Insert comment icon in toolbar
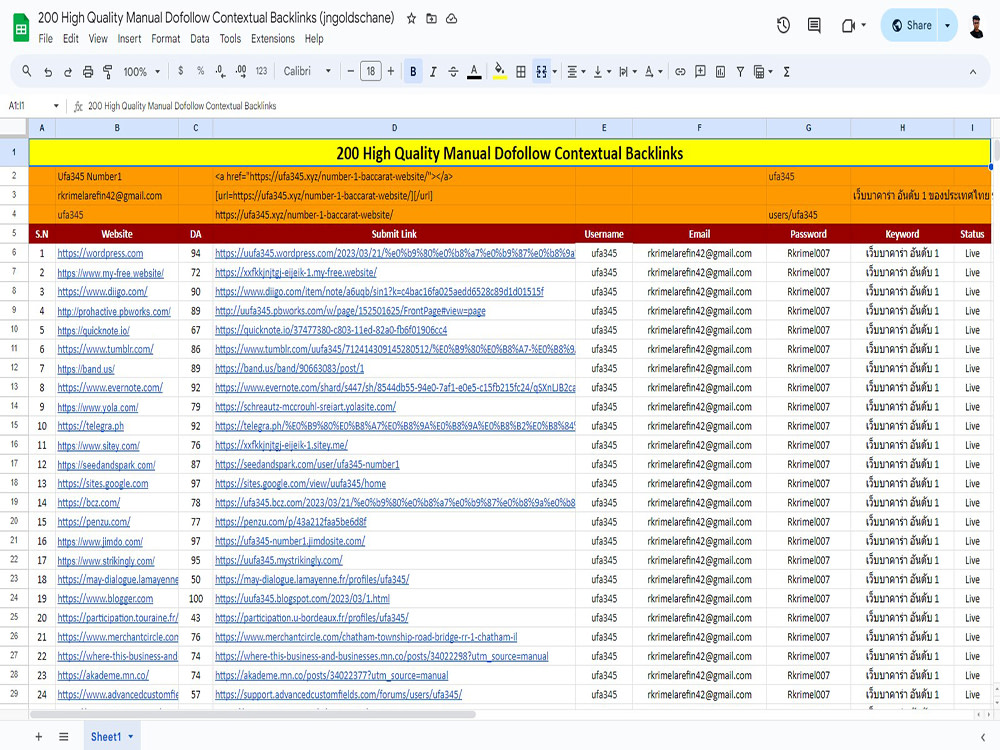 click(x=700, y=72)
